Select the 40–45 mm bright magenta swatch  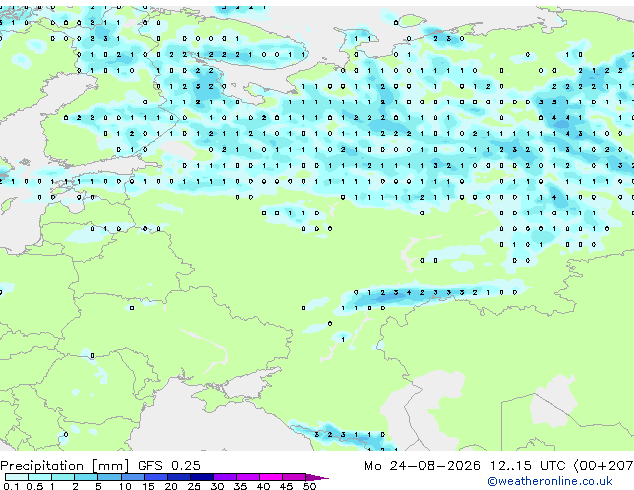(x=271, y=477)
